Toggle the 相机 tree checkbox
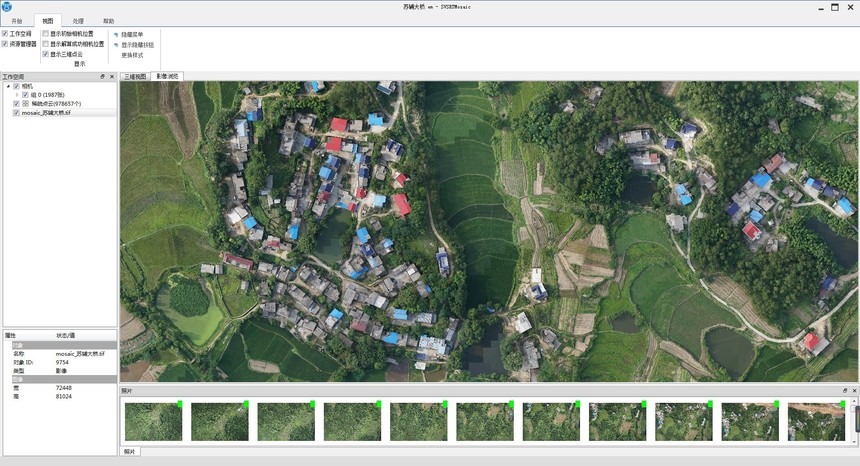This screenshot has width=860, height=466. click(16, 86)
